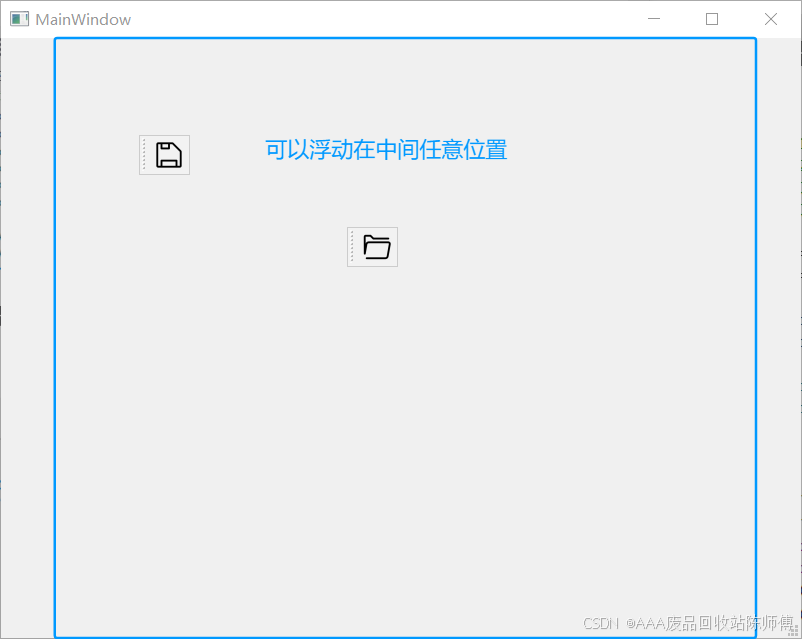The image size is (802, 639).
Task: Click the top edge of the blue frame
Action: click(x=400, y=39)
